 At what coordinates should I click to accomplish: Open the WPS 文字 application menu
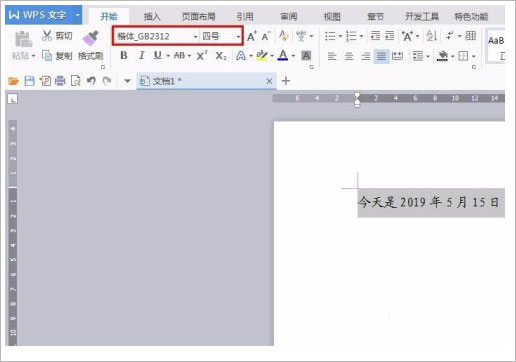[44, 15]
